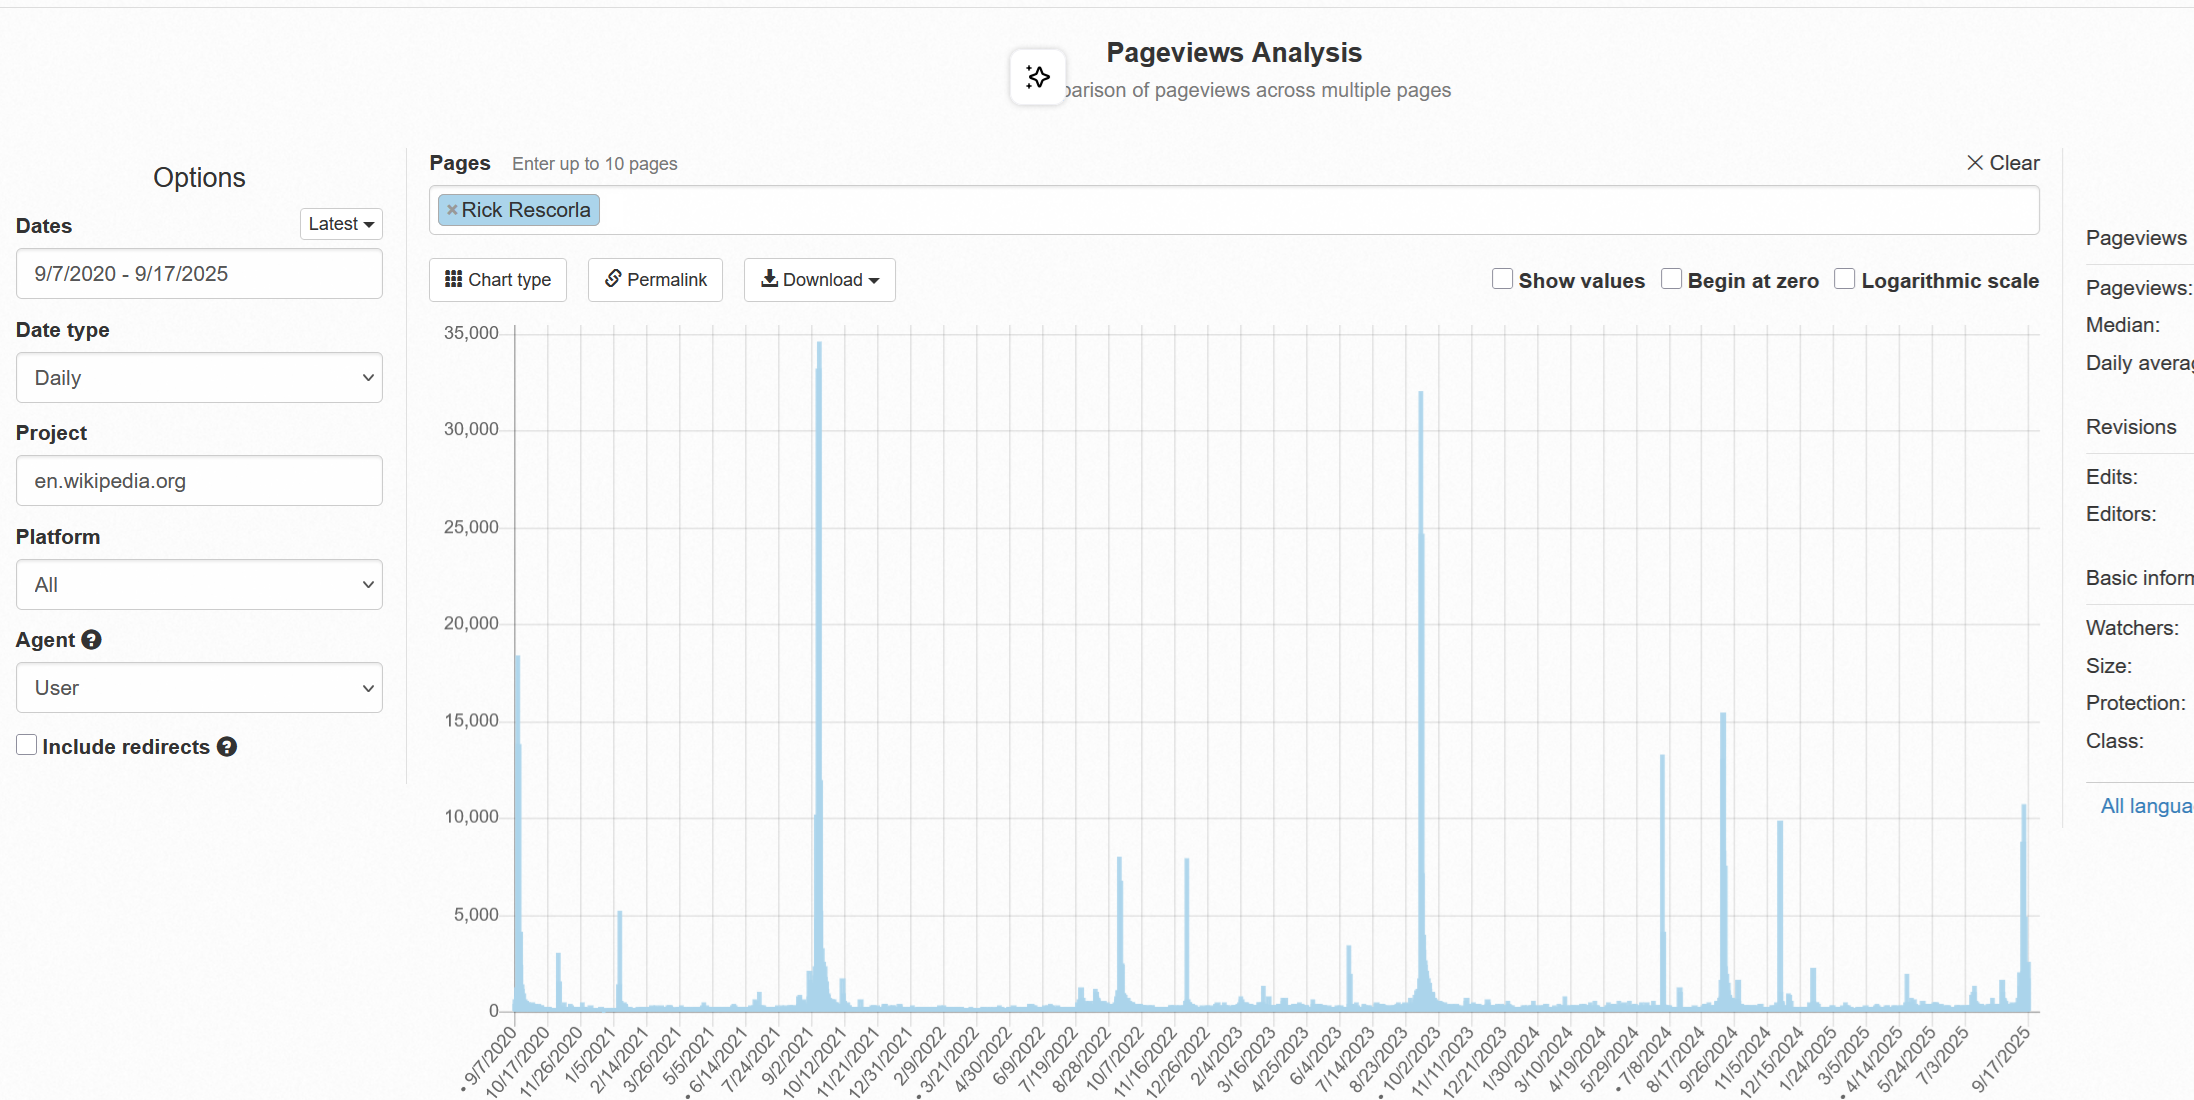Click the date range input field
Screen dimensions: 2194x1100
[199, 274]
